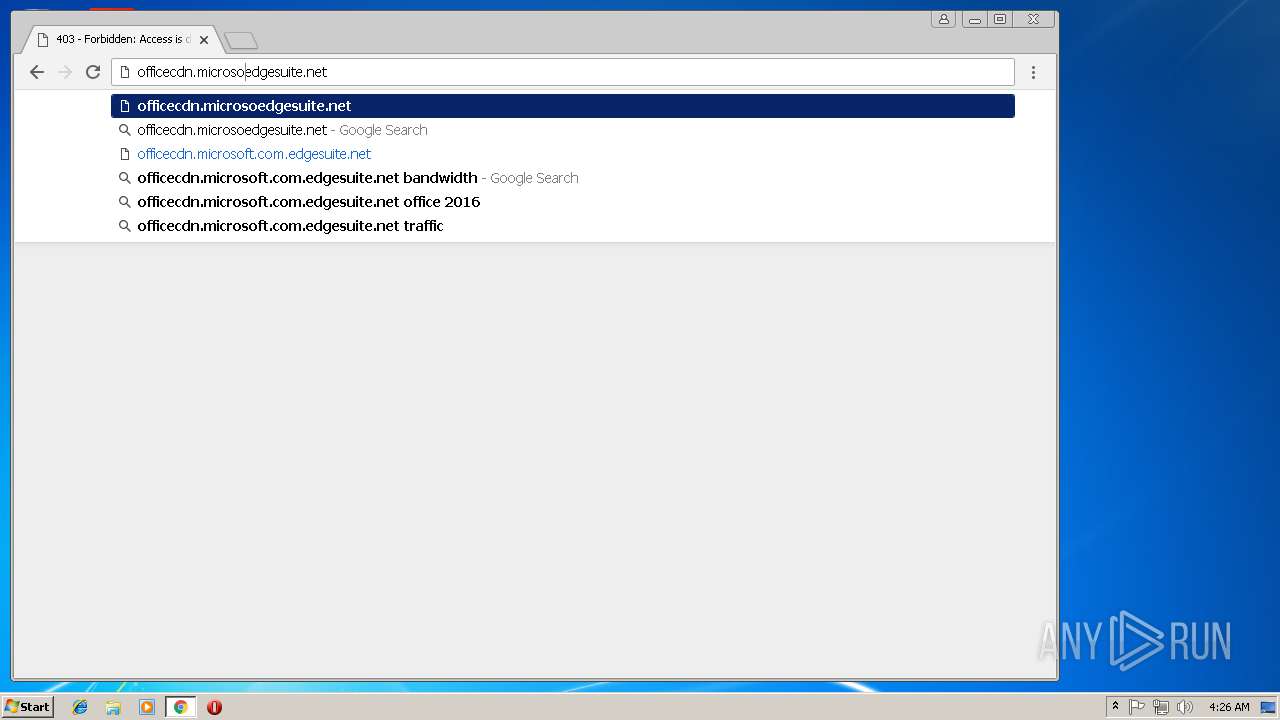Viewport: 1280px width, 720px height.
Task: Open the Chrome profile user button
Action: [943, 19]
